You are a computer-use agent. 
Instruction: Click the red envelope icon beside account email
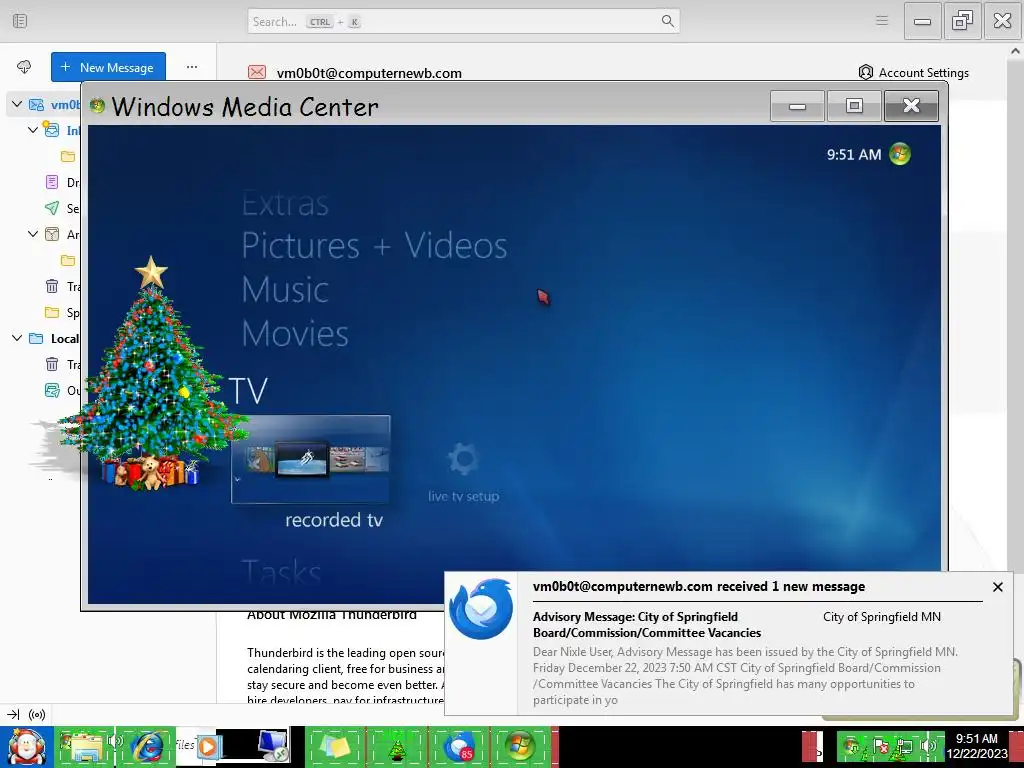[x=257, y=72]
